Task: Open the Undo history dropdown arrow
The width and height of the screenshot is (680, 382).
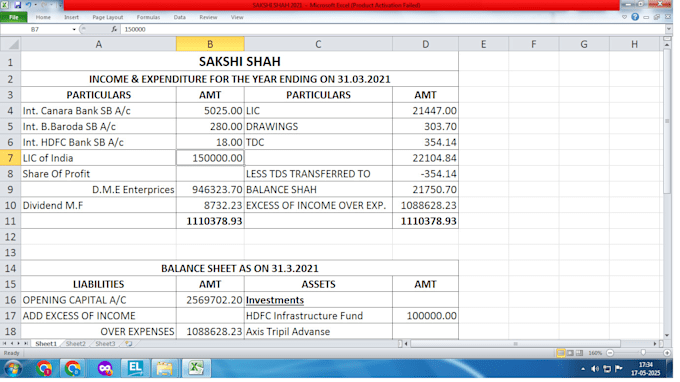Action: coord(35,5)
